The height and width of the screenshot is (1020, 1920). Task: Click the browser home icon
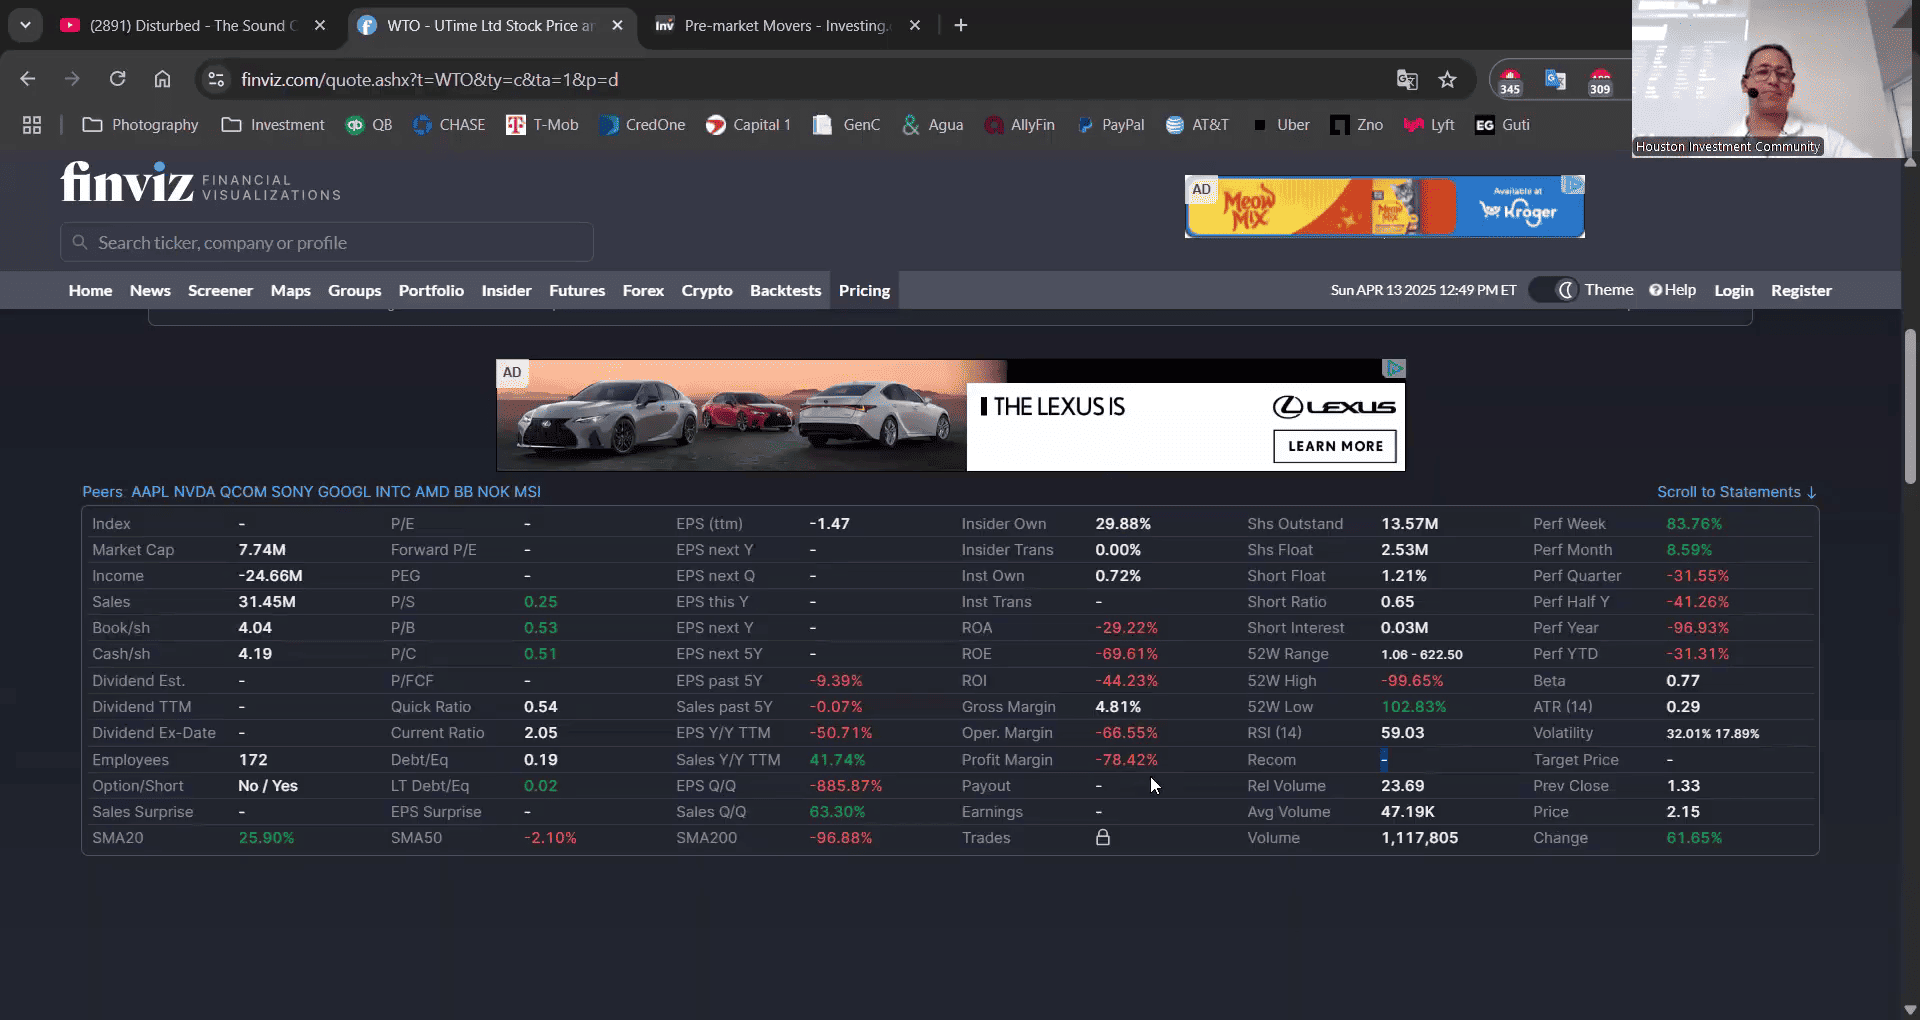pos(162,79)
